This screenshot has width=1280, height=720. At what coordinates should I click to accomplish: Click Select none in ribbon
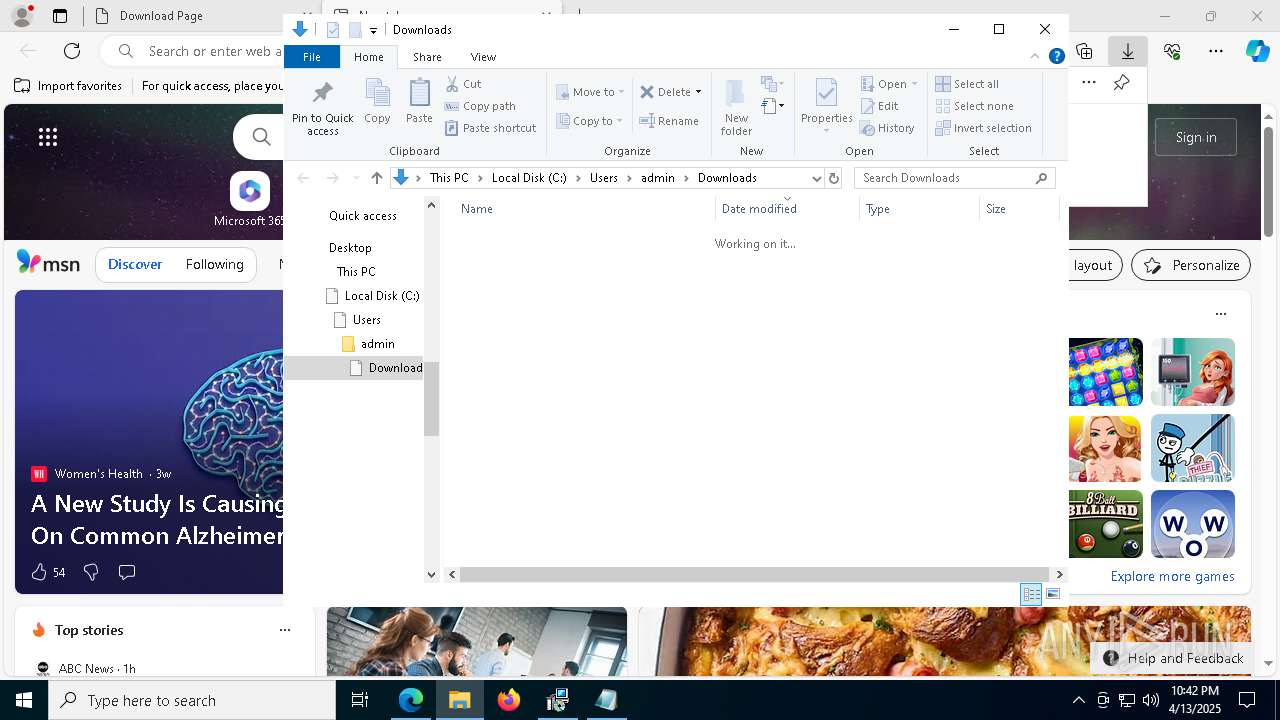pos(974,106)
